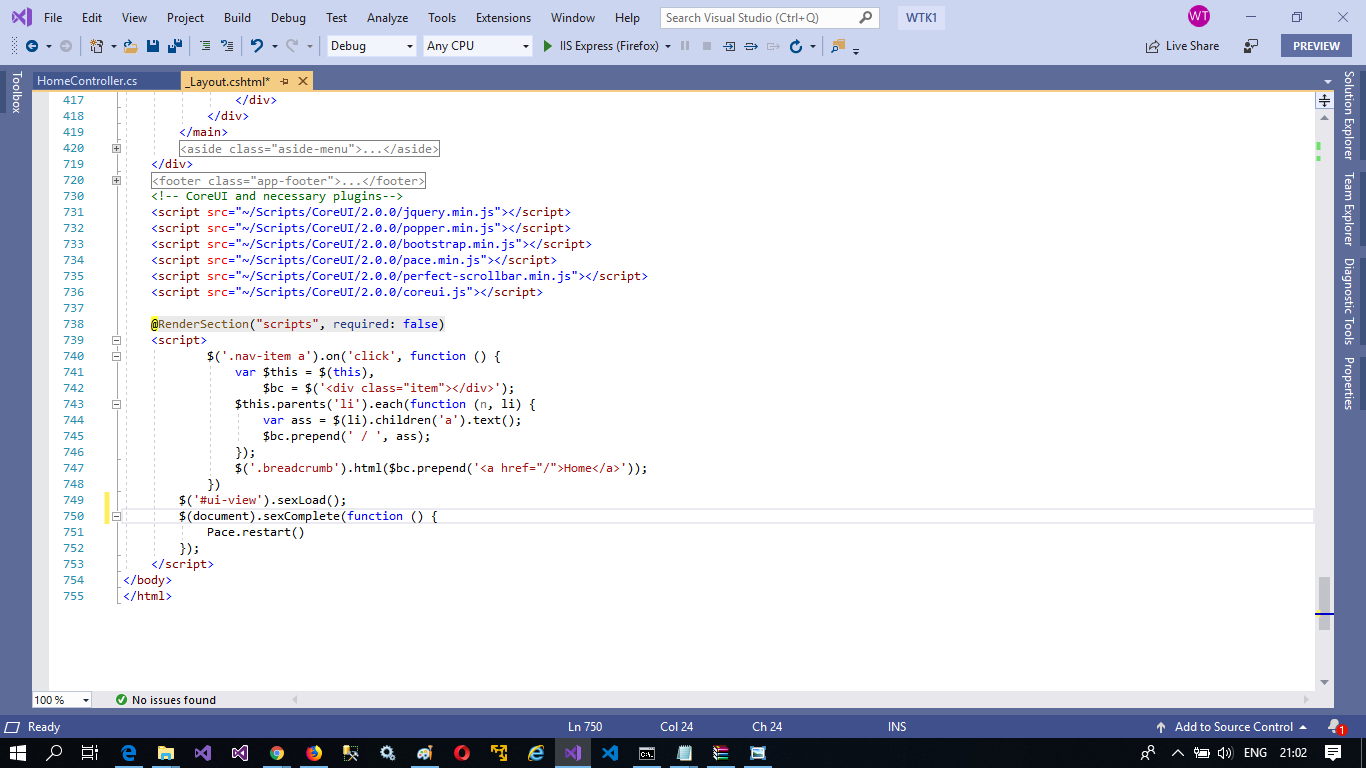The height and width of the screenshot is (768, 1366).
Task: Expand the collapsed aside-menu code region
Action: tap(116, 148)
